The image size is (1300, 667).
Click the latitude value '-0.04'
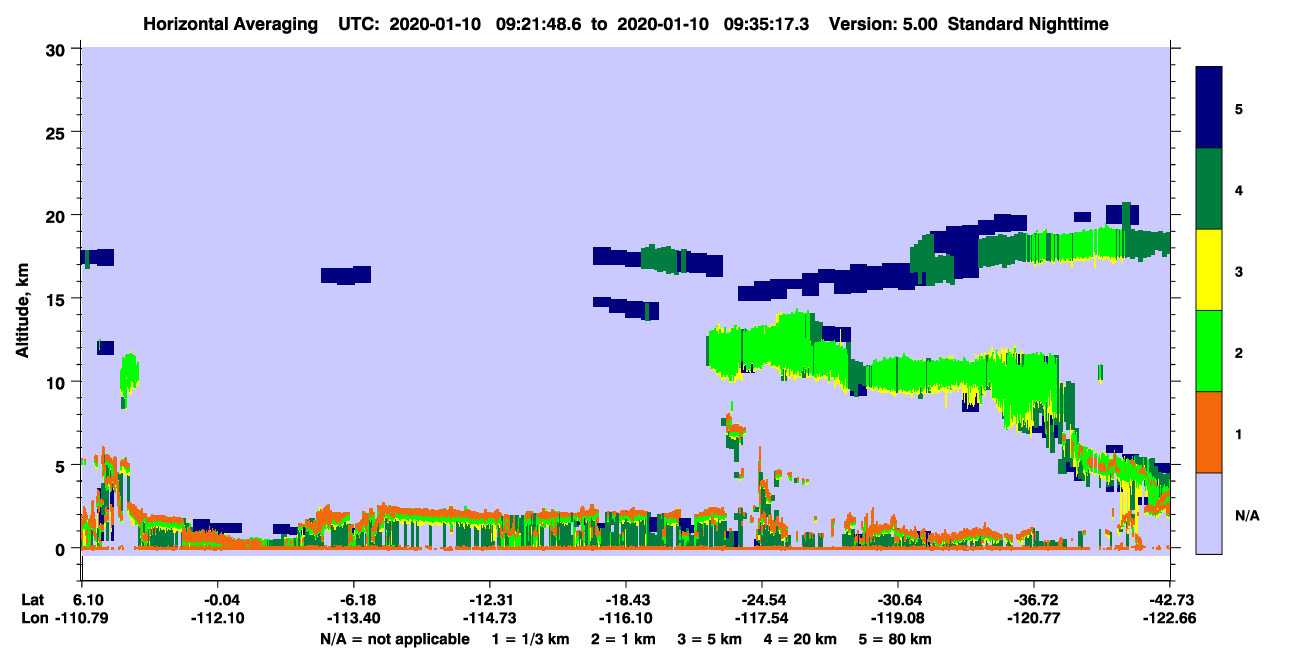click(x=218, y=599)
